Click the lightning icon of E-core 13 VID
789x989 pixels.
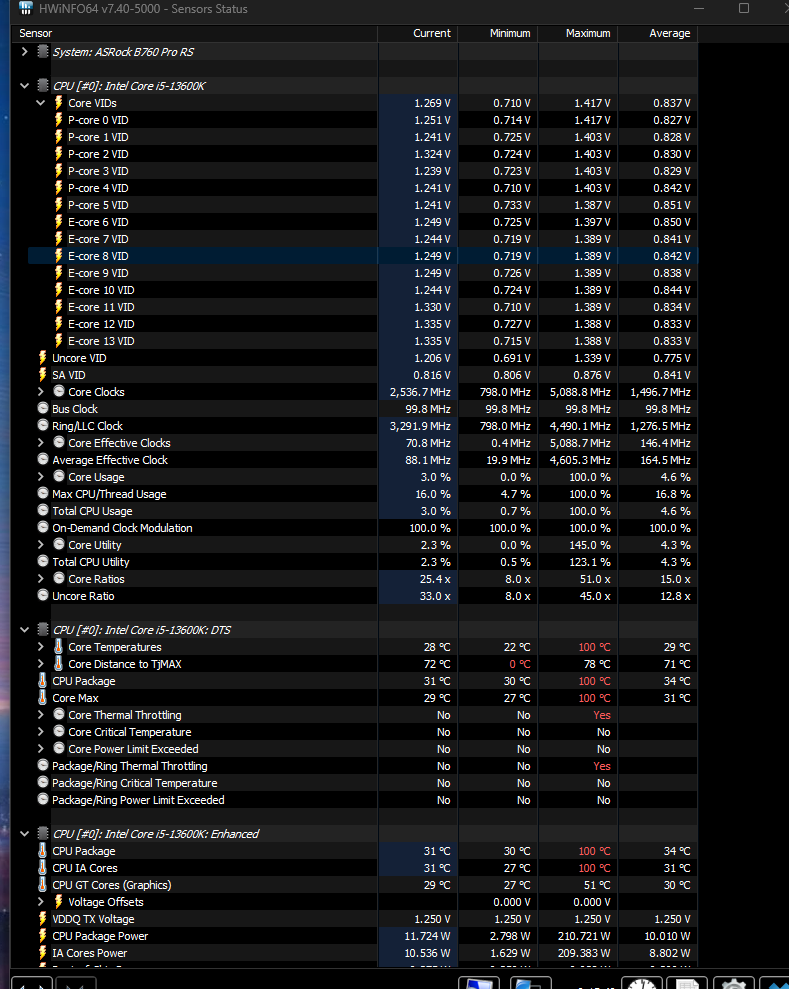(59, 341)
